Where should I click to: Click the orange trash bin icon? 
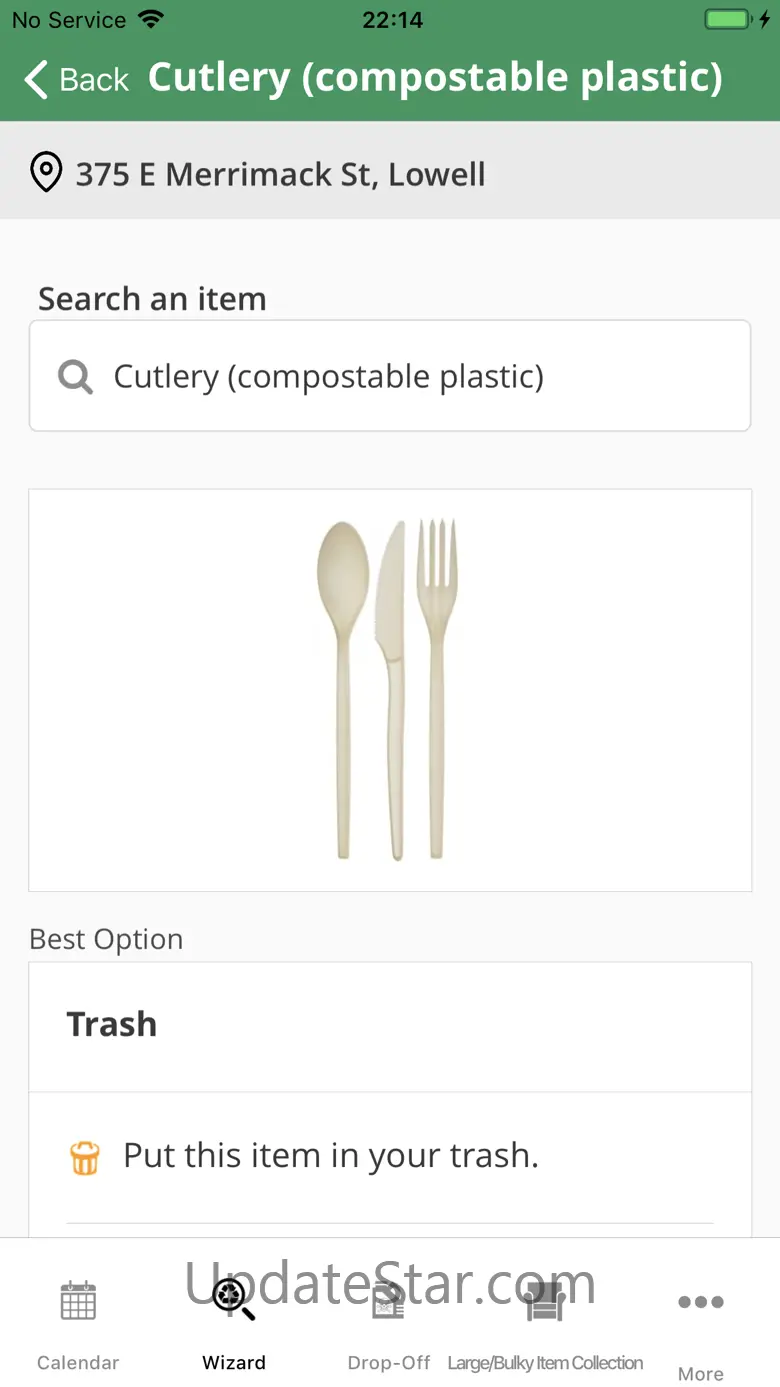tap(85, 1157)
